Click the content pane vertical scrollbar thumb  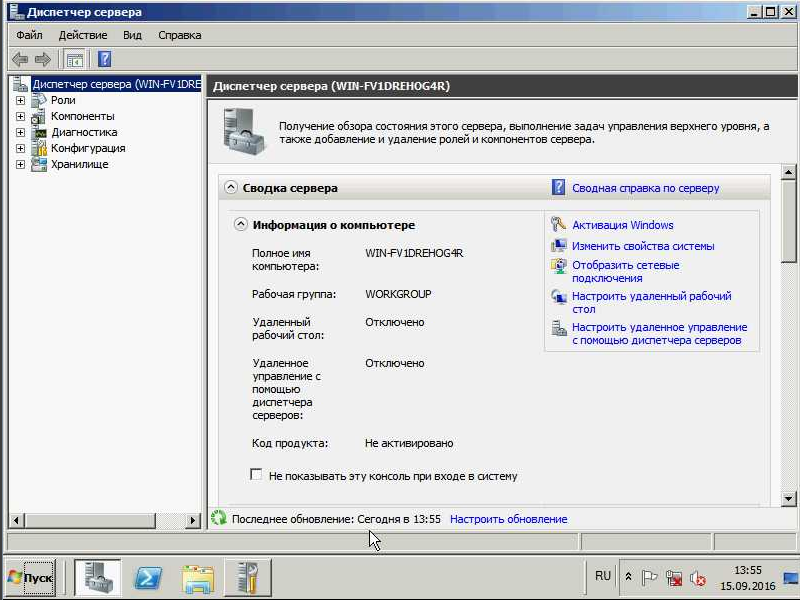(x=788, y=221)
